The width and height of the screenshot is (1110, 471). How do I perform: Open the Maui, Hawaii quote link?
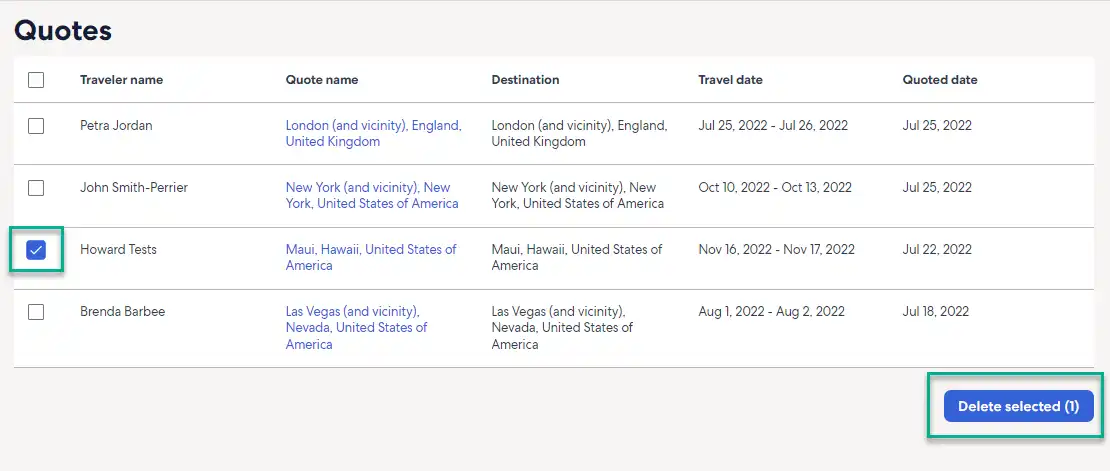[371, 258]
